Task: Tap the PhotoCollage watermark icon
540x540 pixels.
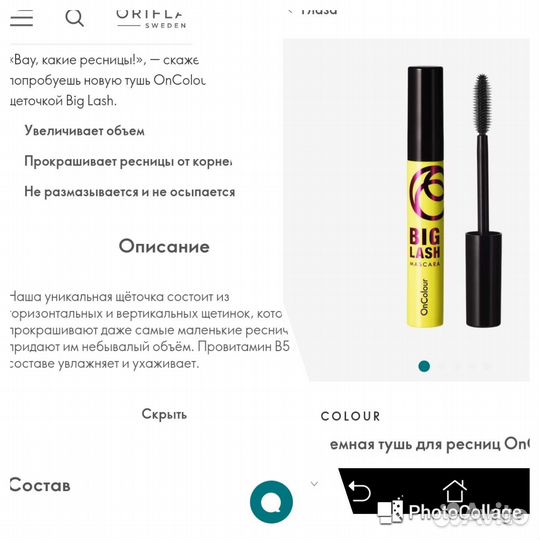Action: 391,511
